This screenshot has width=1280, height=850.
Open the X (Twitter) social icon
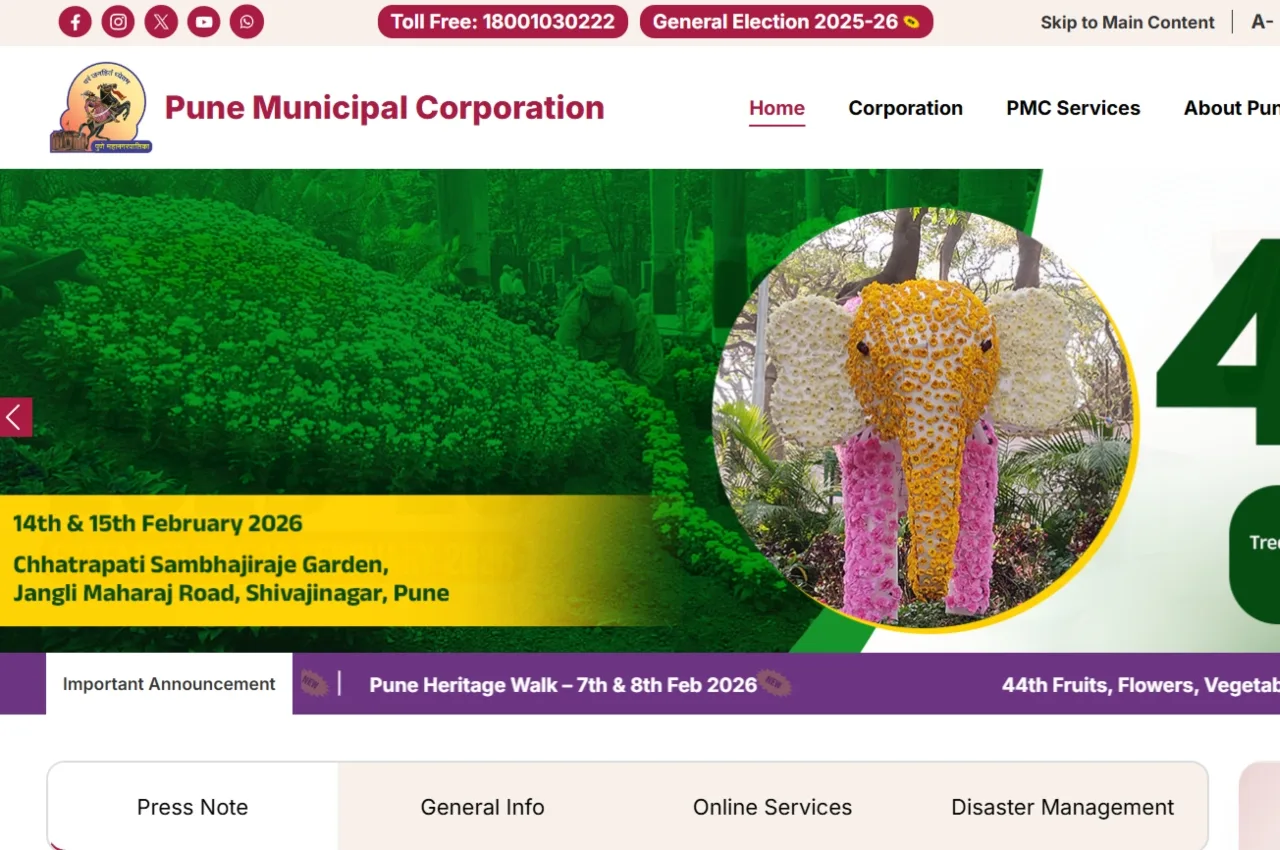[161, 21]
